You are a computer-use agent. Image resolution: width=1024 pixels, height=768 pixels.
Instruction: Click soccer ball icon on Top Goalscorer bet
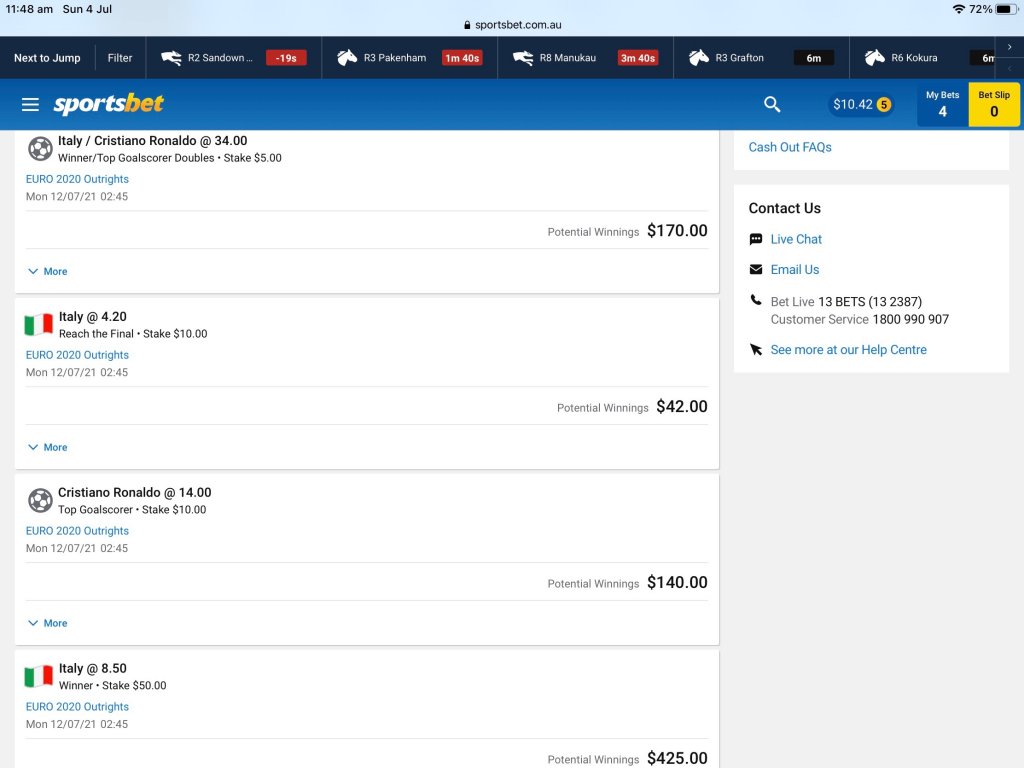coord(40,501)
